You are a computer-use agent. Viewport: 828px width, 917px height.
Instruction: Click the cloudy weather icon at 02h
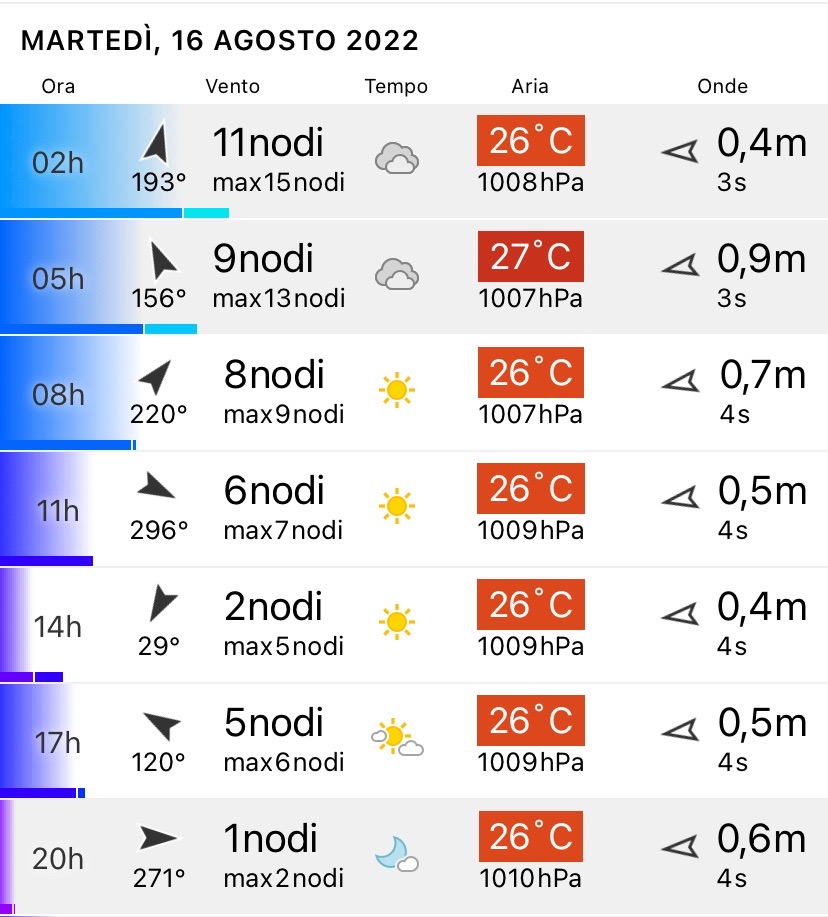[396, 159]
